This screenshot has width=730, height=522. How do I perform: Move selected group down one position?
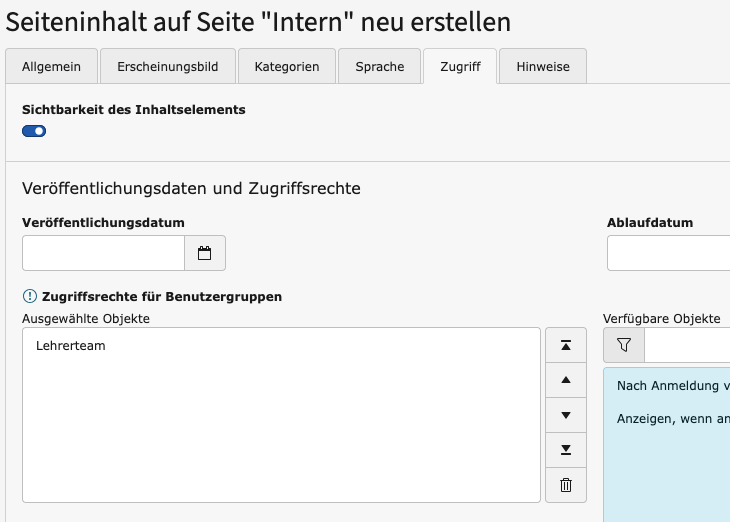(x=566, y=415)
